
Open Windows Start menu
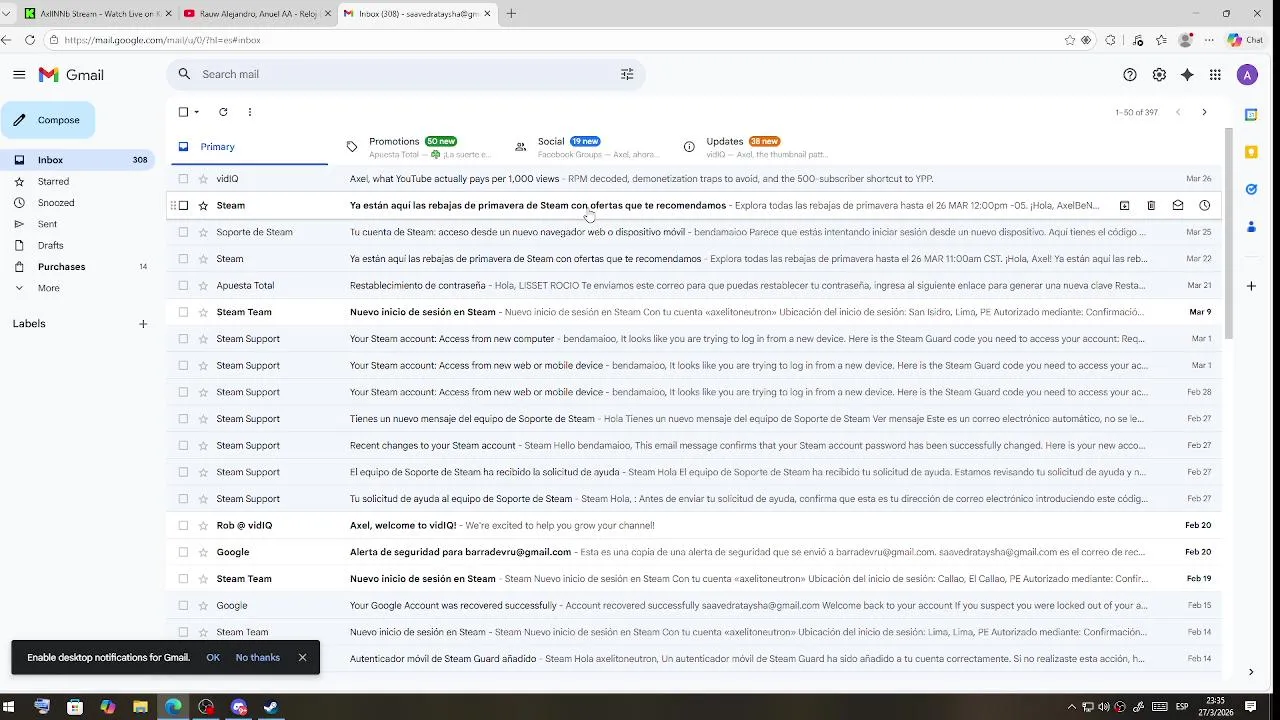coord(9,707)
